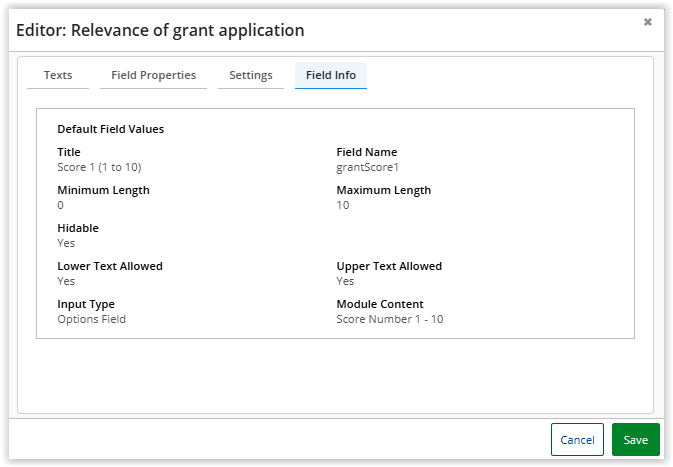Click the 'Maximum Length' label
This screenshot has height=467, width=673.
point(384,190)
